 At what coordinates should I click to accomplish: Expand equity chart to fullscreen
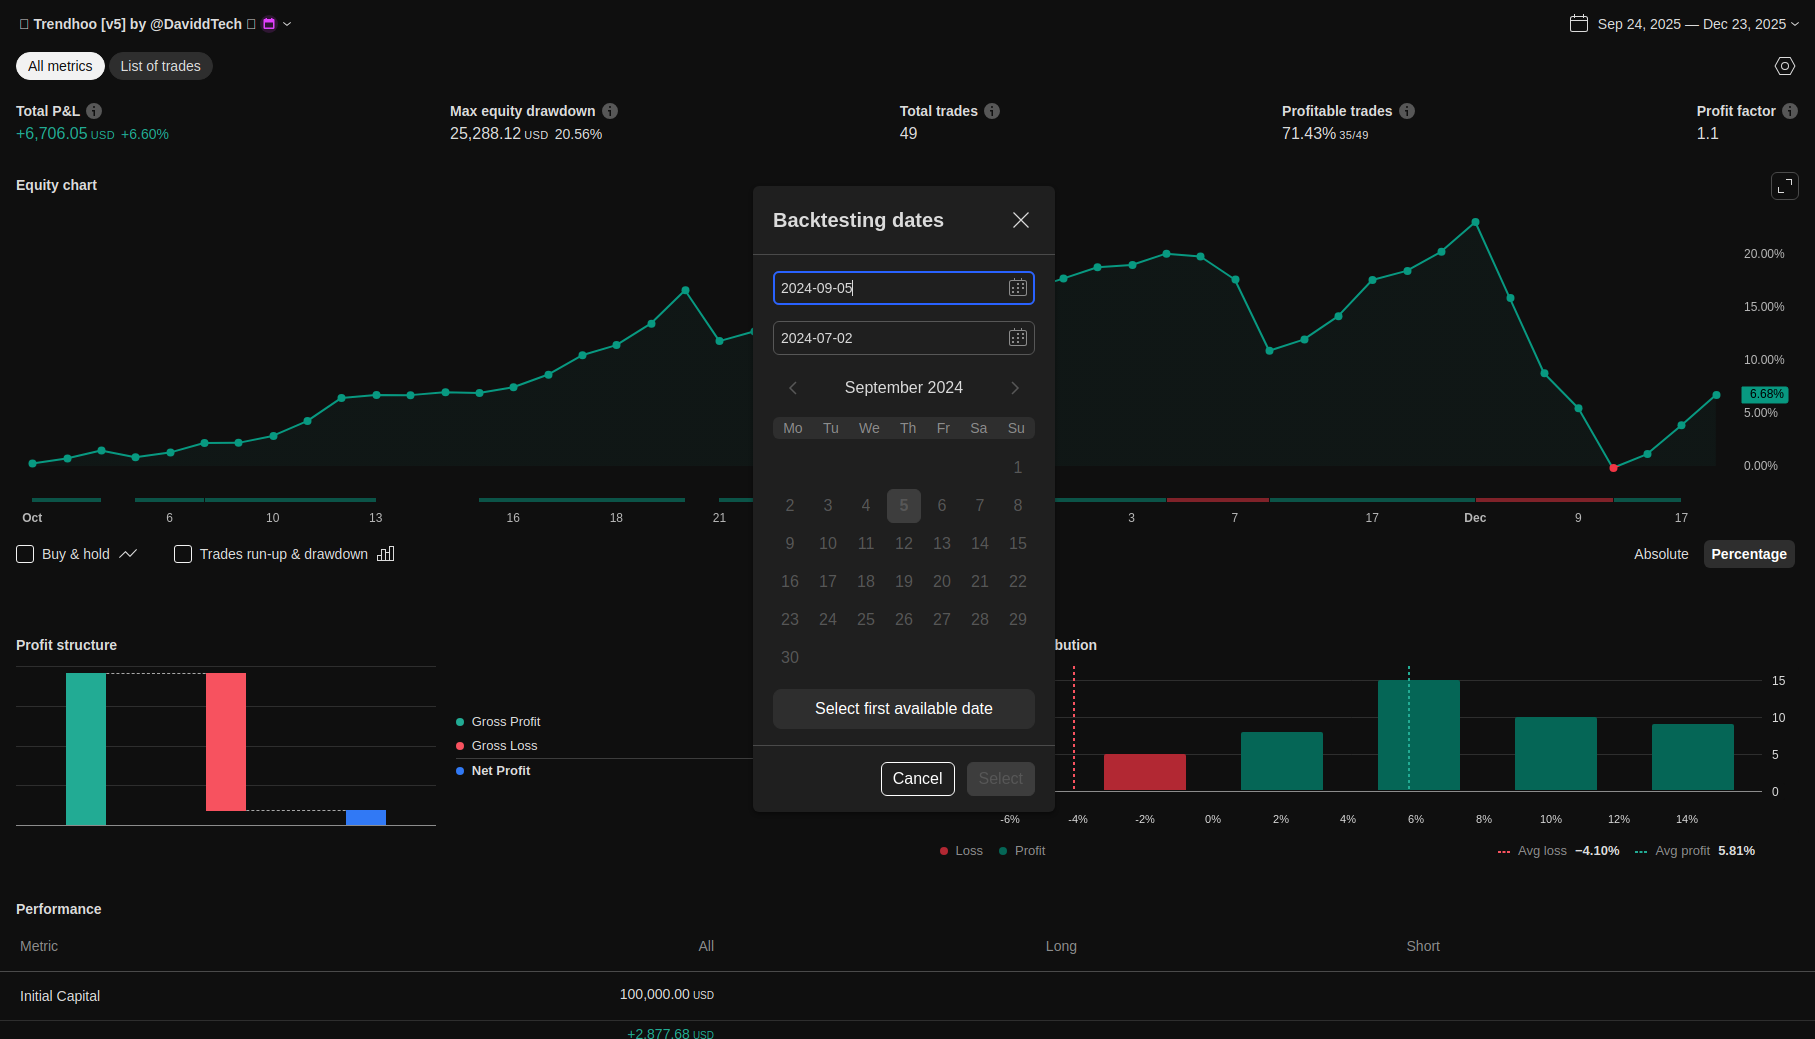point(1784,186)
